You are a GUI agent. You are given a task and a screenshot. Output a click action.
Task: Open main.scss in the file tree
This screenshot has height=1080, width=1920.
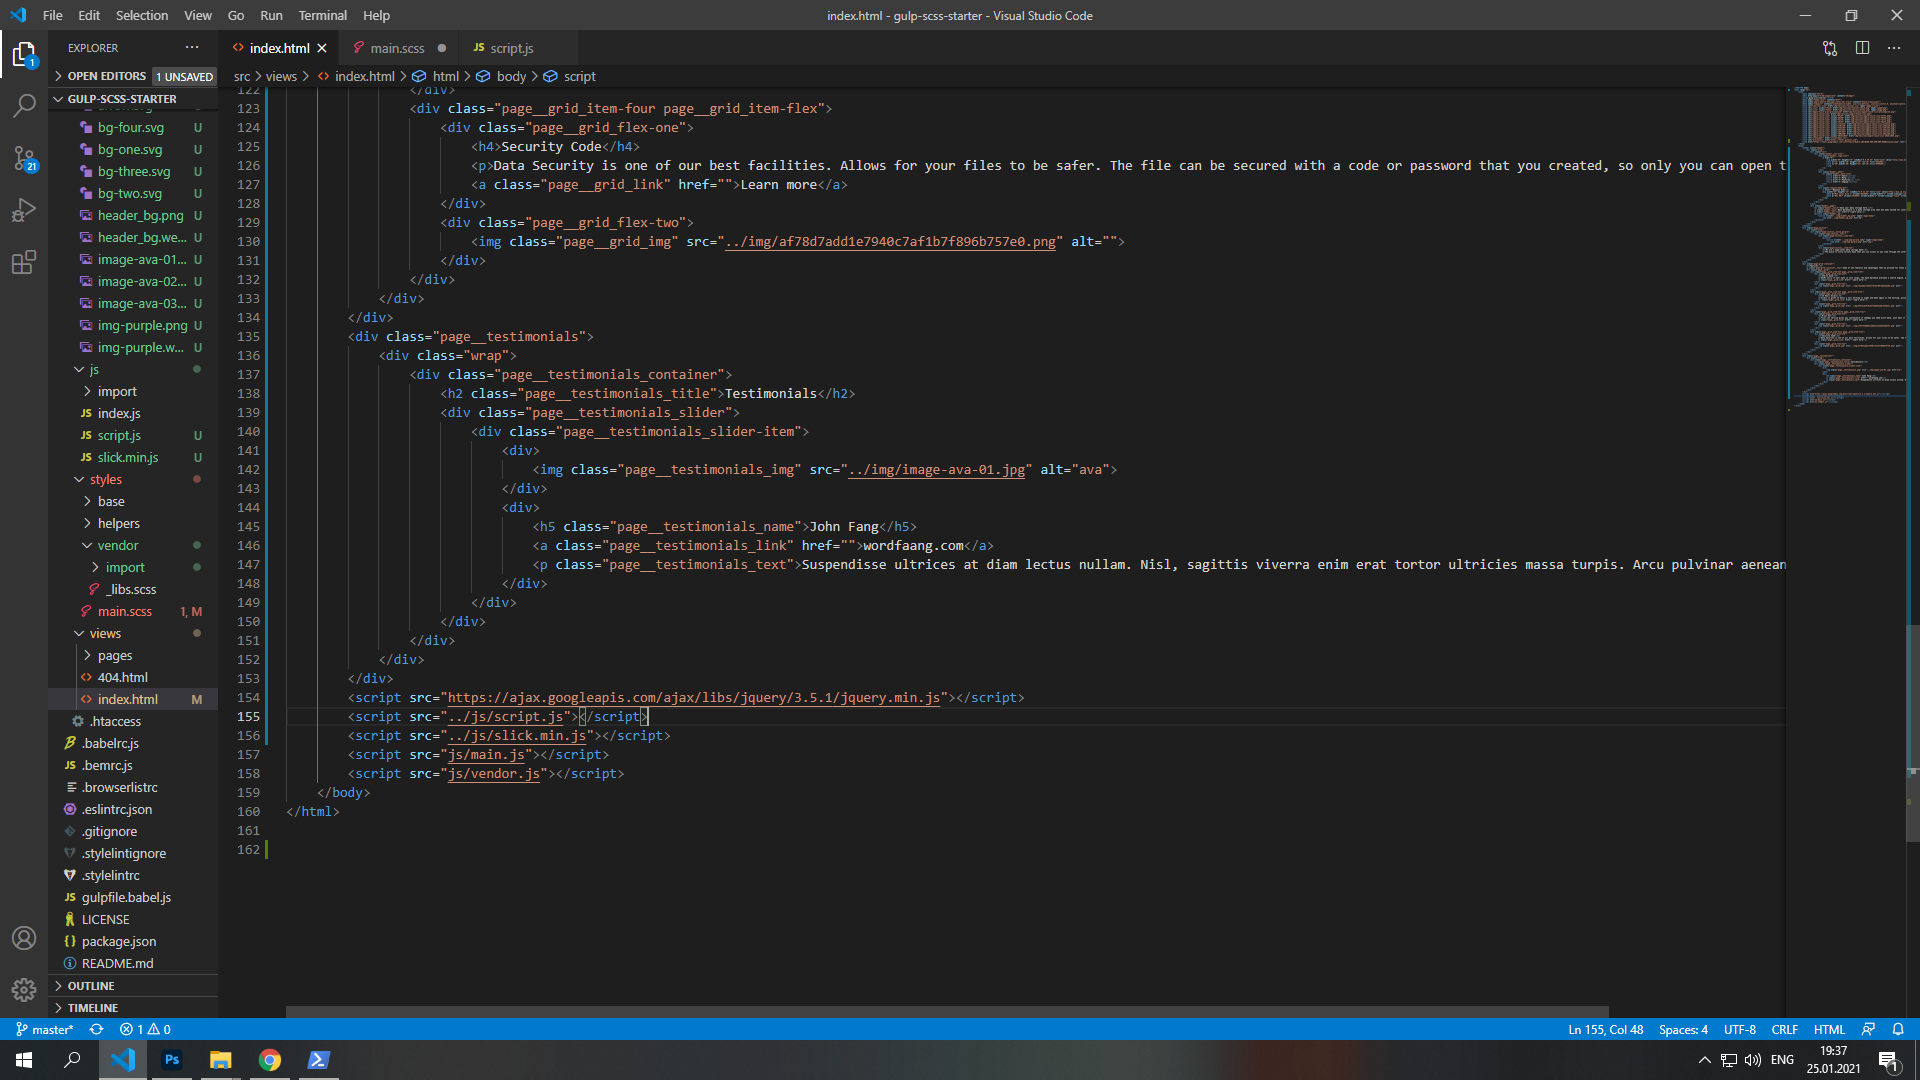pyautogui.click(x=133, y=612)
